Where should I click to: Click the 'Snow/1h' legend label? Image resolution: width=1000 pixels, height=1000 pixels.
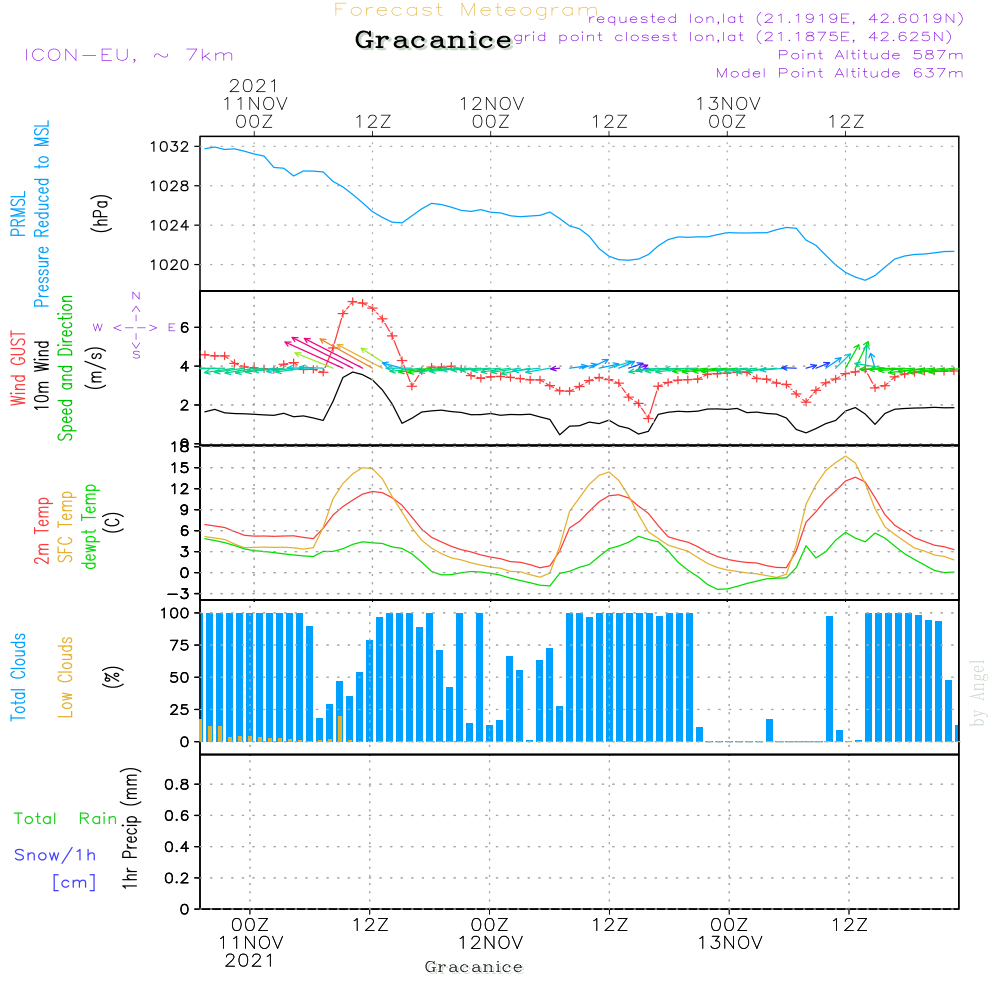tap(55, 855)
